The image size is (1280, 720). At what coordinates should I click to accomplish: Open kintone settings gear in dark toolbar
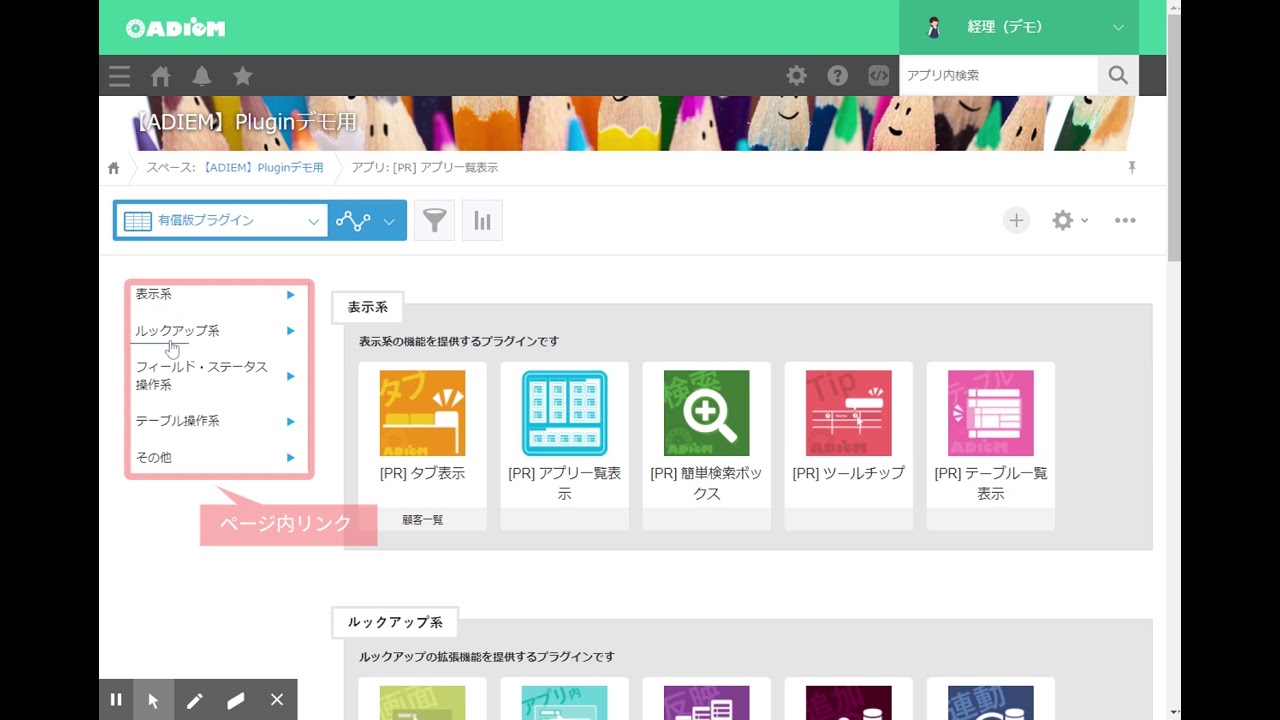coord(796,75)
